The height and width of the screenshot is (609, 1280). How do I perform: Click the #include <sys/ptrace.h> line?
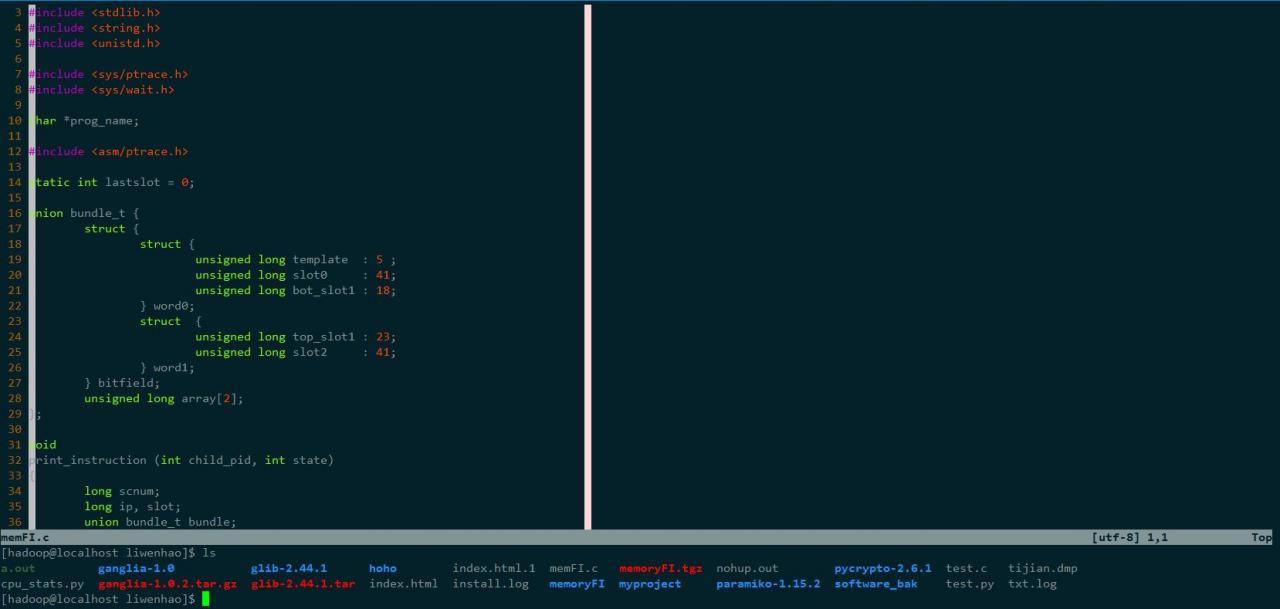[108, 74]
